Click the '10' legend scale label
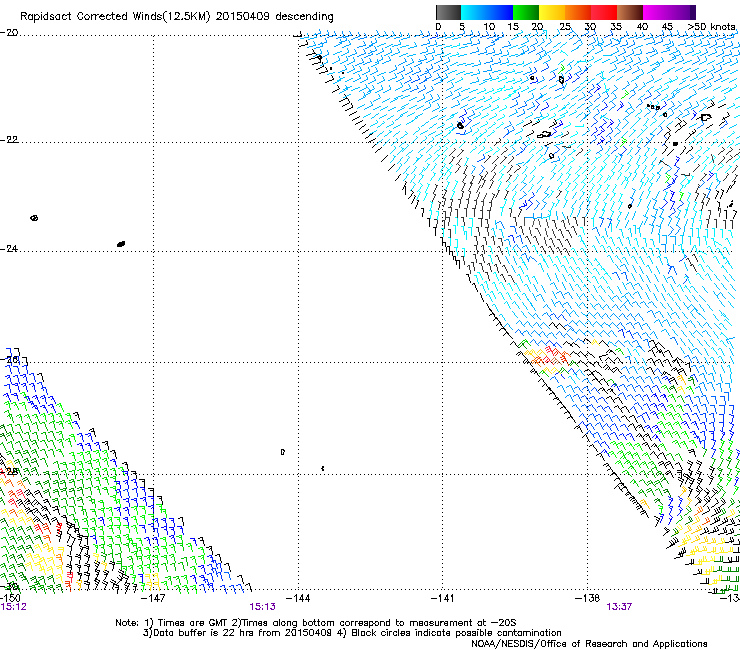740x650 pixels. click(x=489, y=26)
